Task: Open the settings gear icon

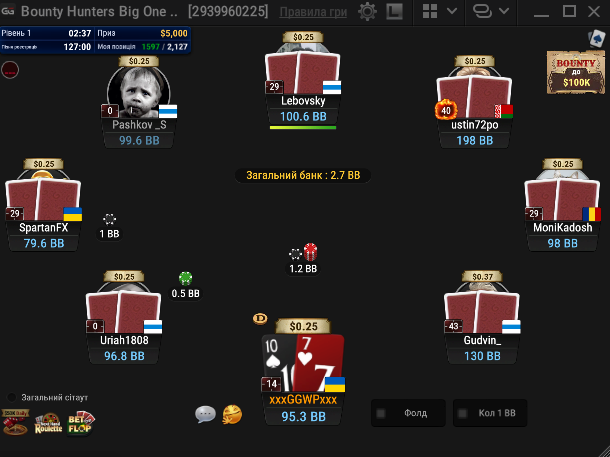Action: click(x=367, y=11)
